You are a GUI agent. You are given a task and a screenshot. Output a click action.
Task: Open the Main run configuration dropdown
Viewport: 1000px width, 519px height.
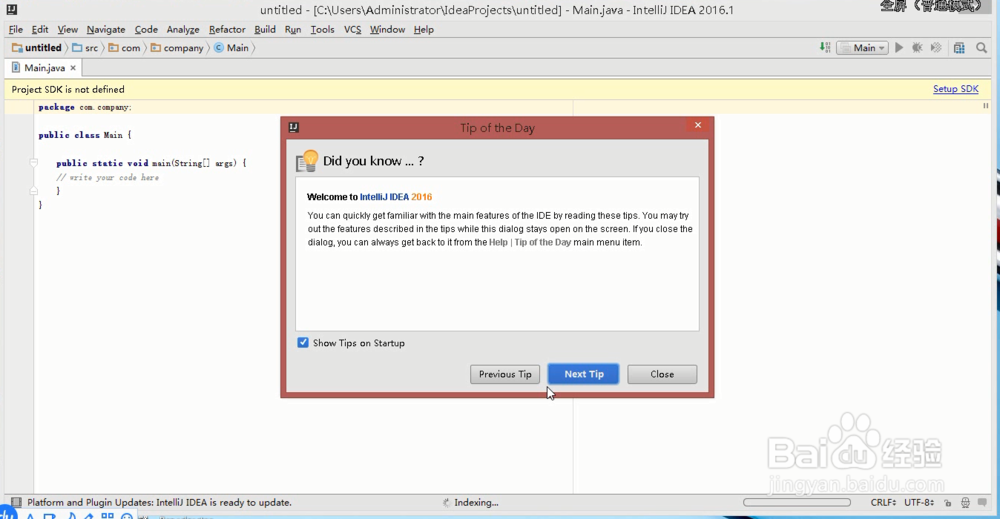(862, 48)
